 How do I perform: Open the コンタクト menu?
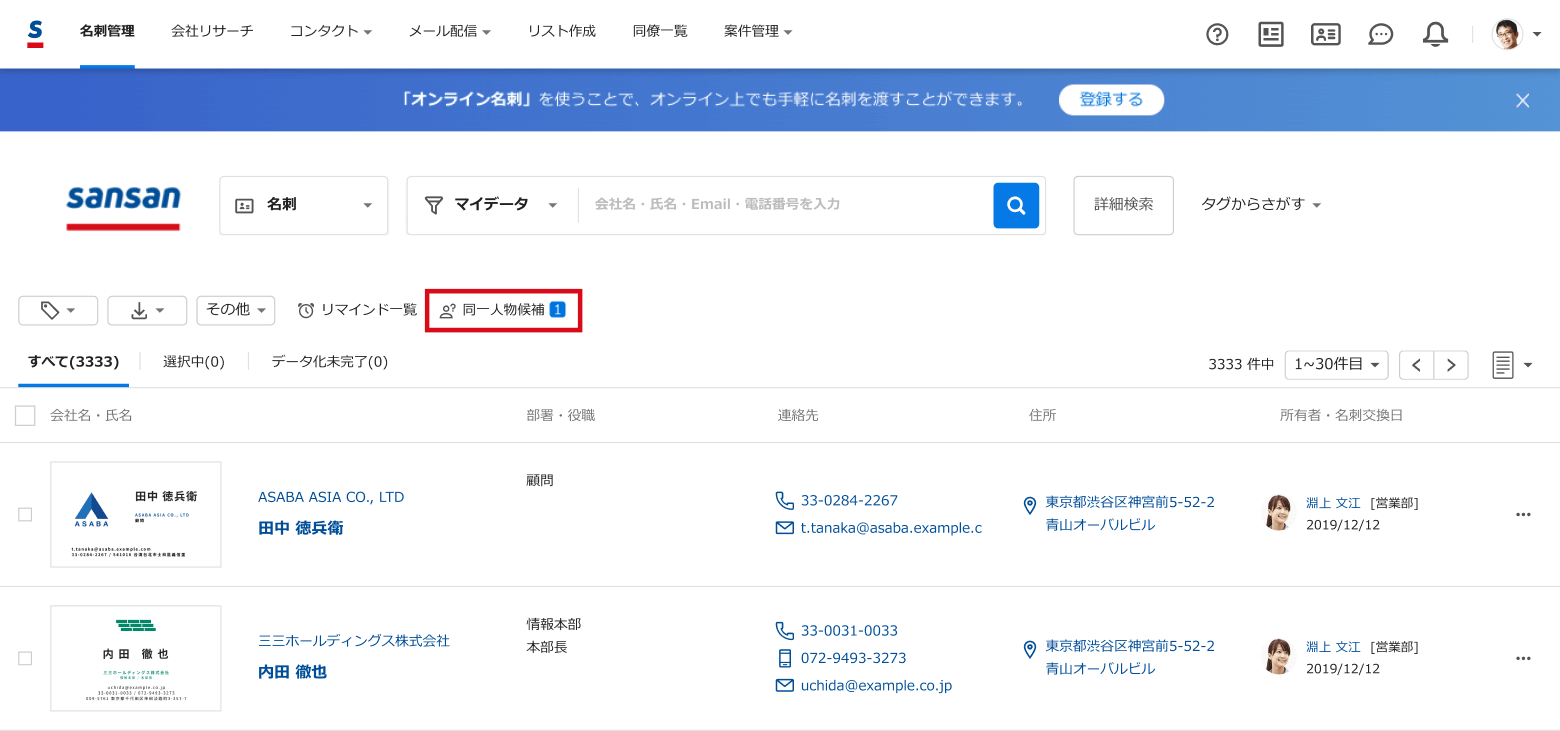pyautogui.click(x=331, y=31)
